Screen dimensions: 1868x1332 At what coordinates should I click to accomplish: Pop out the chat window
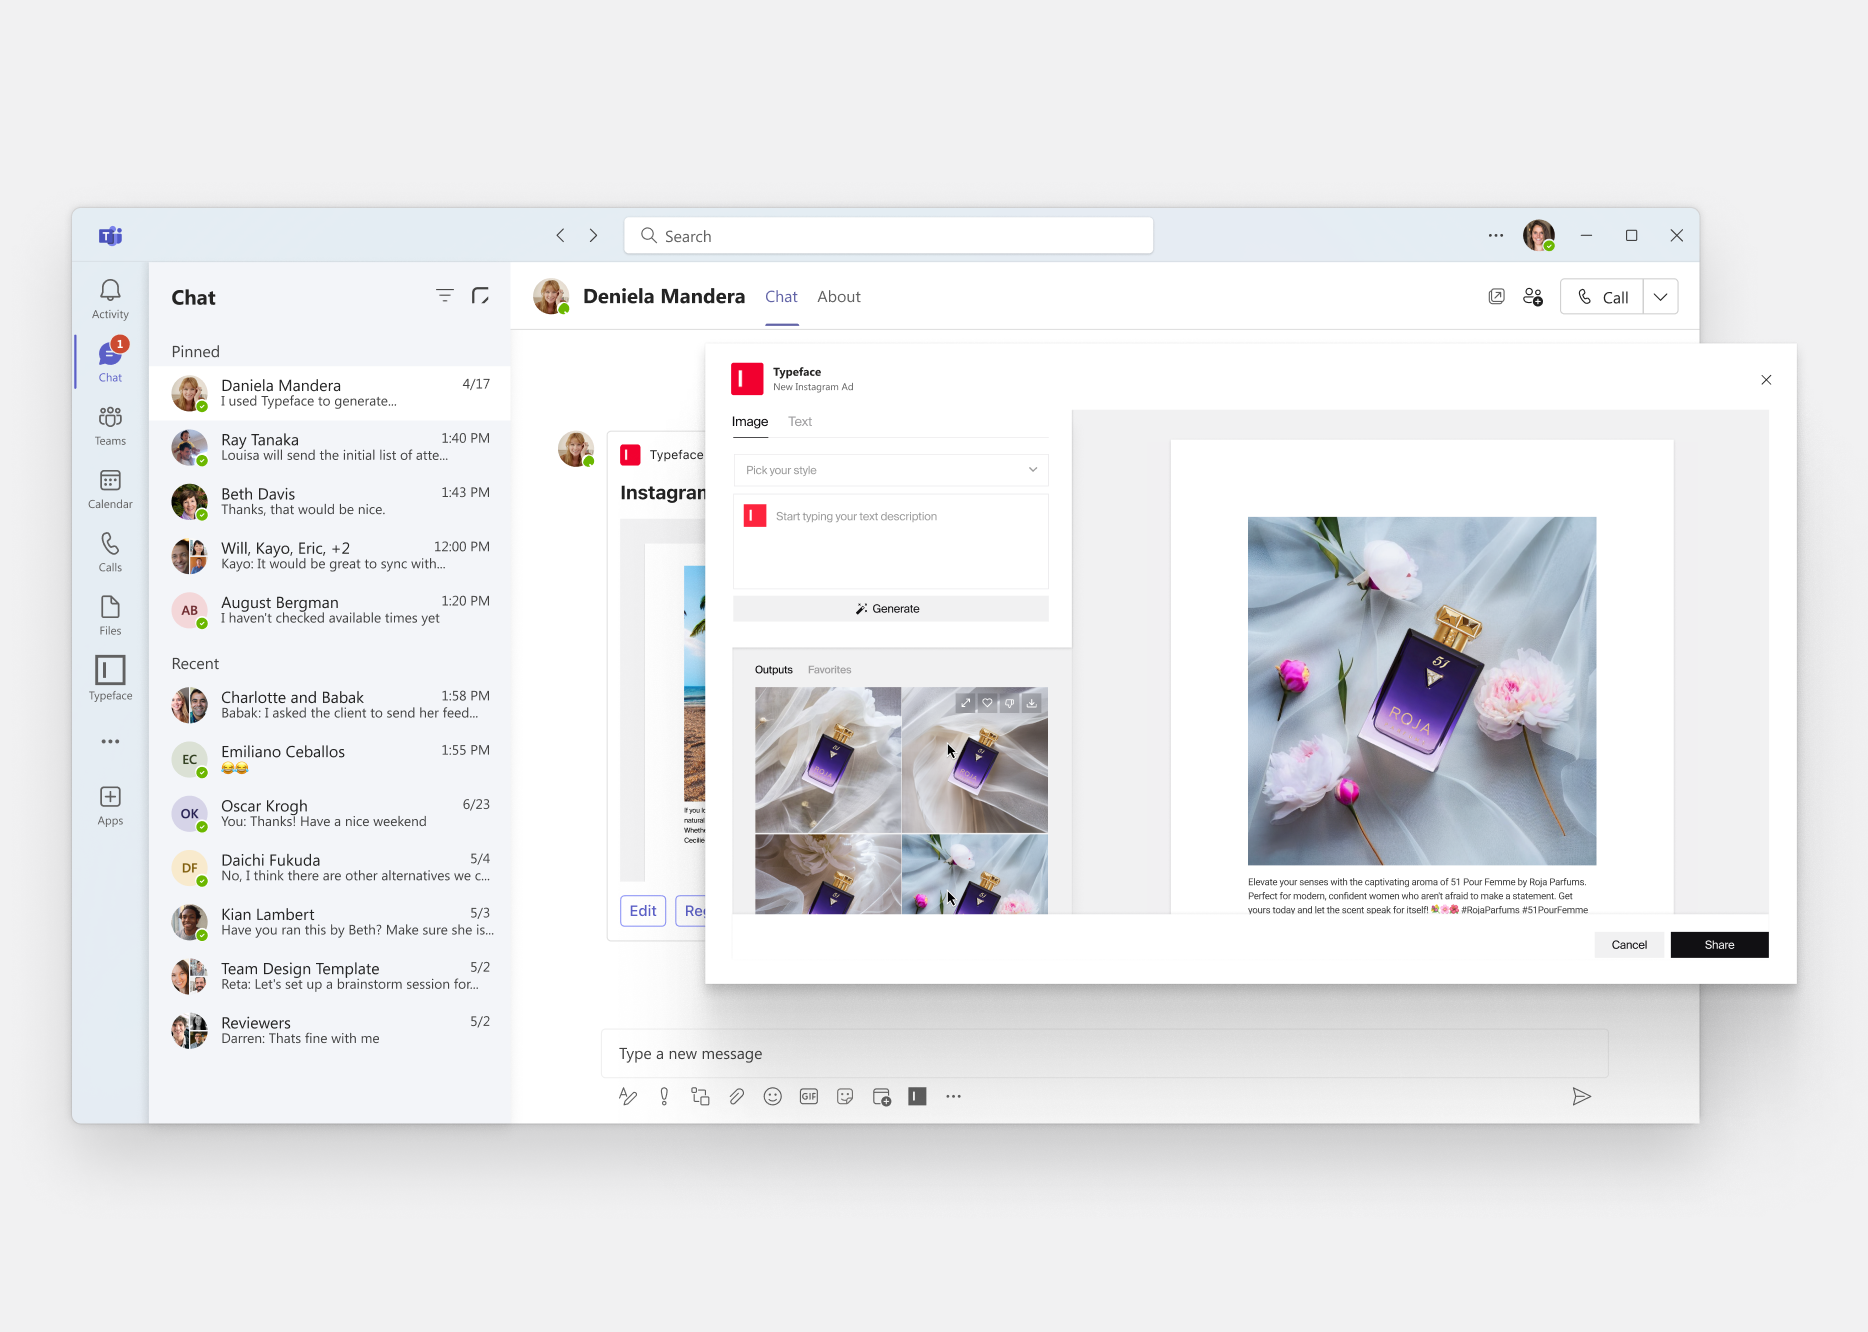1496,296
